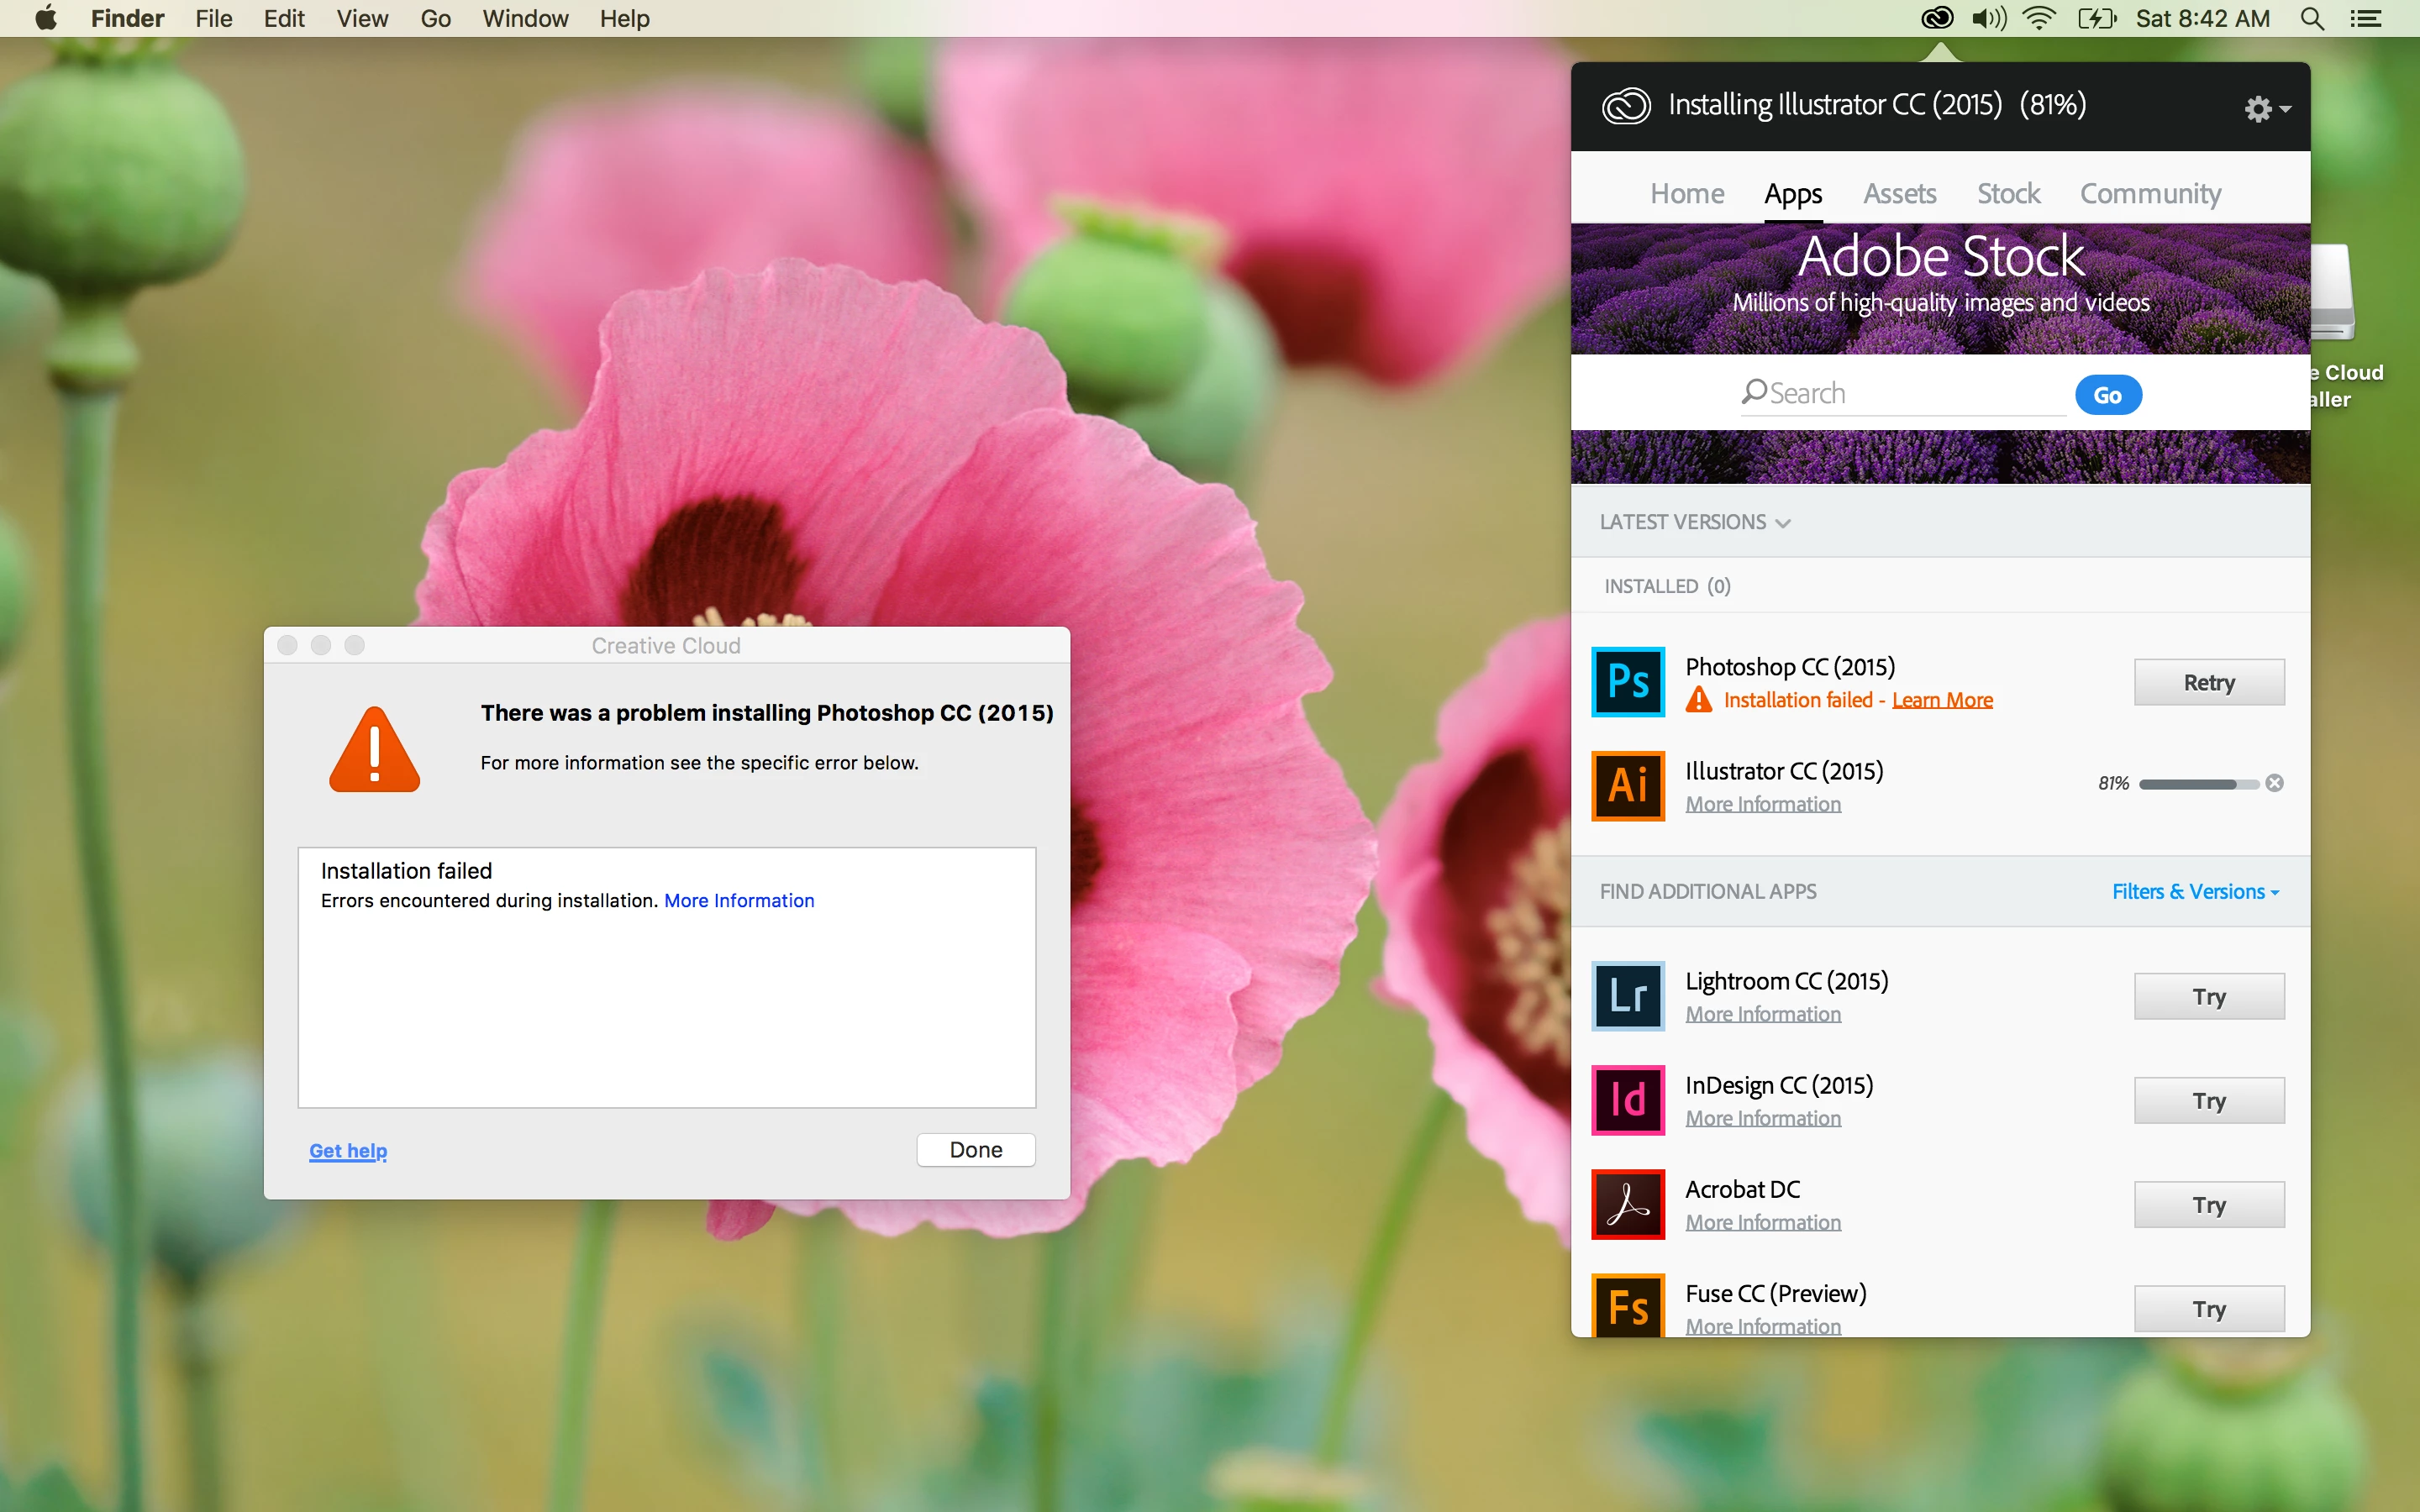2420x1512 pixels.
Task: Click Creative Cloud icon in the menu bar
Action: 1937,18
